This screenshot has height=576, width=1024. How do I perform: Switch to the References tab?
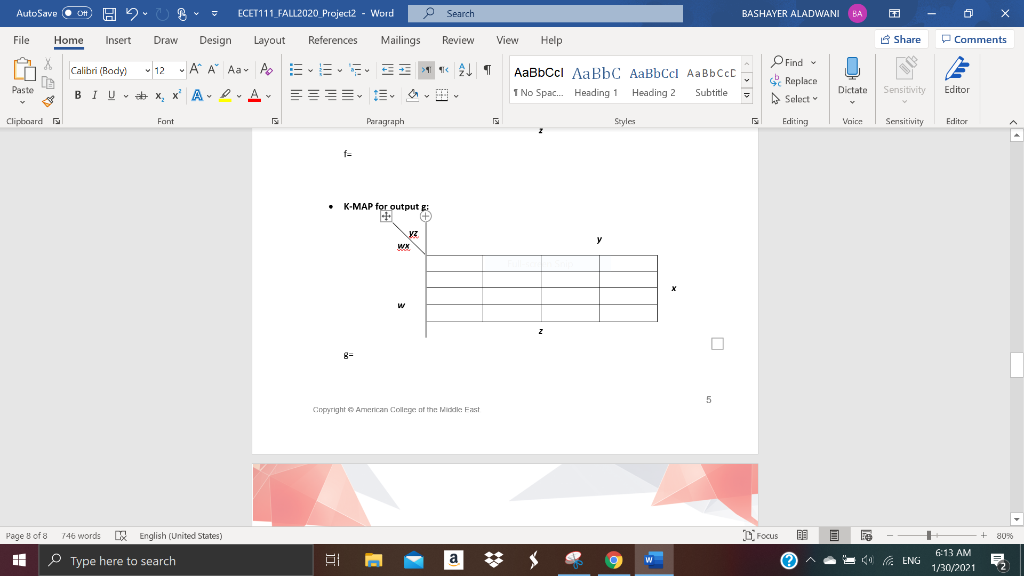[332, 41]
